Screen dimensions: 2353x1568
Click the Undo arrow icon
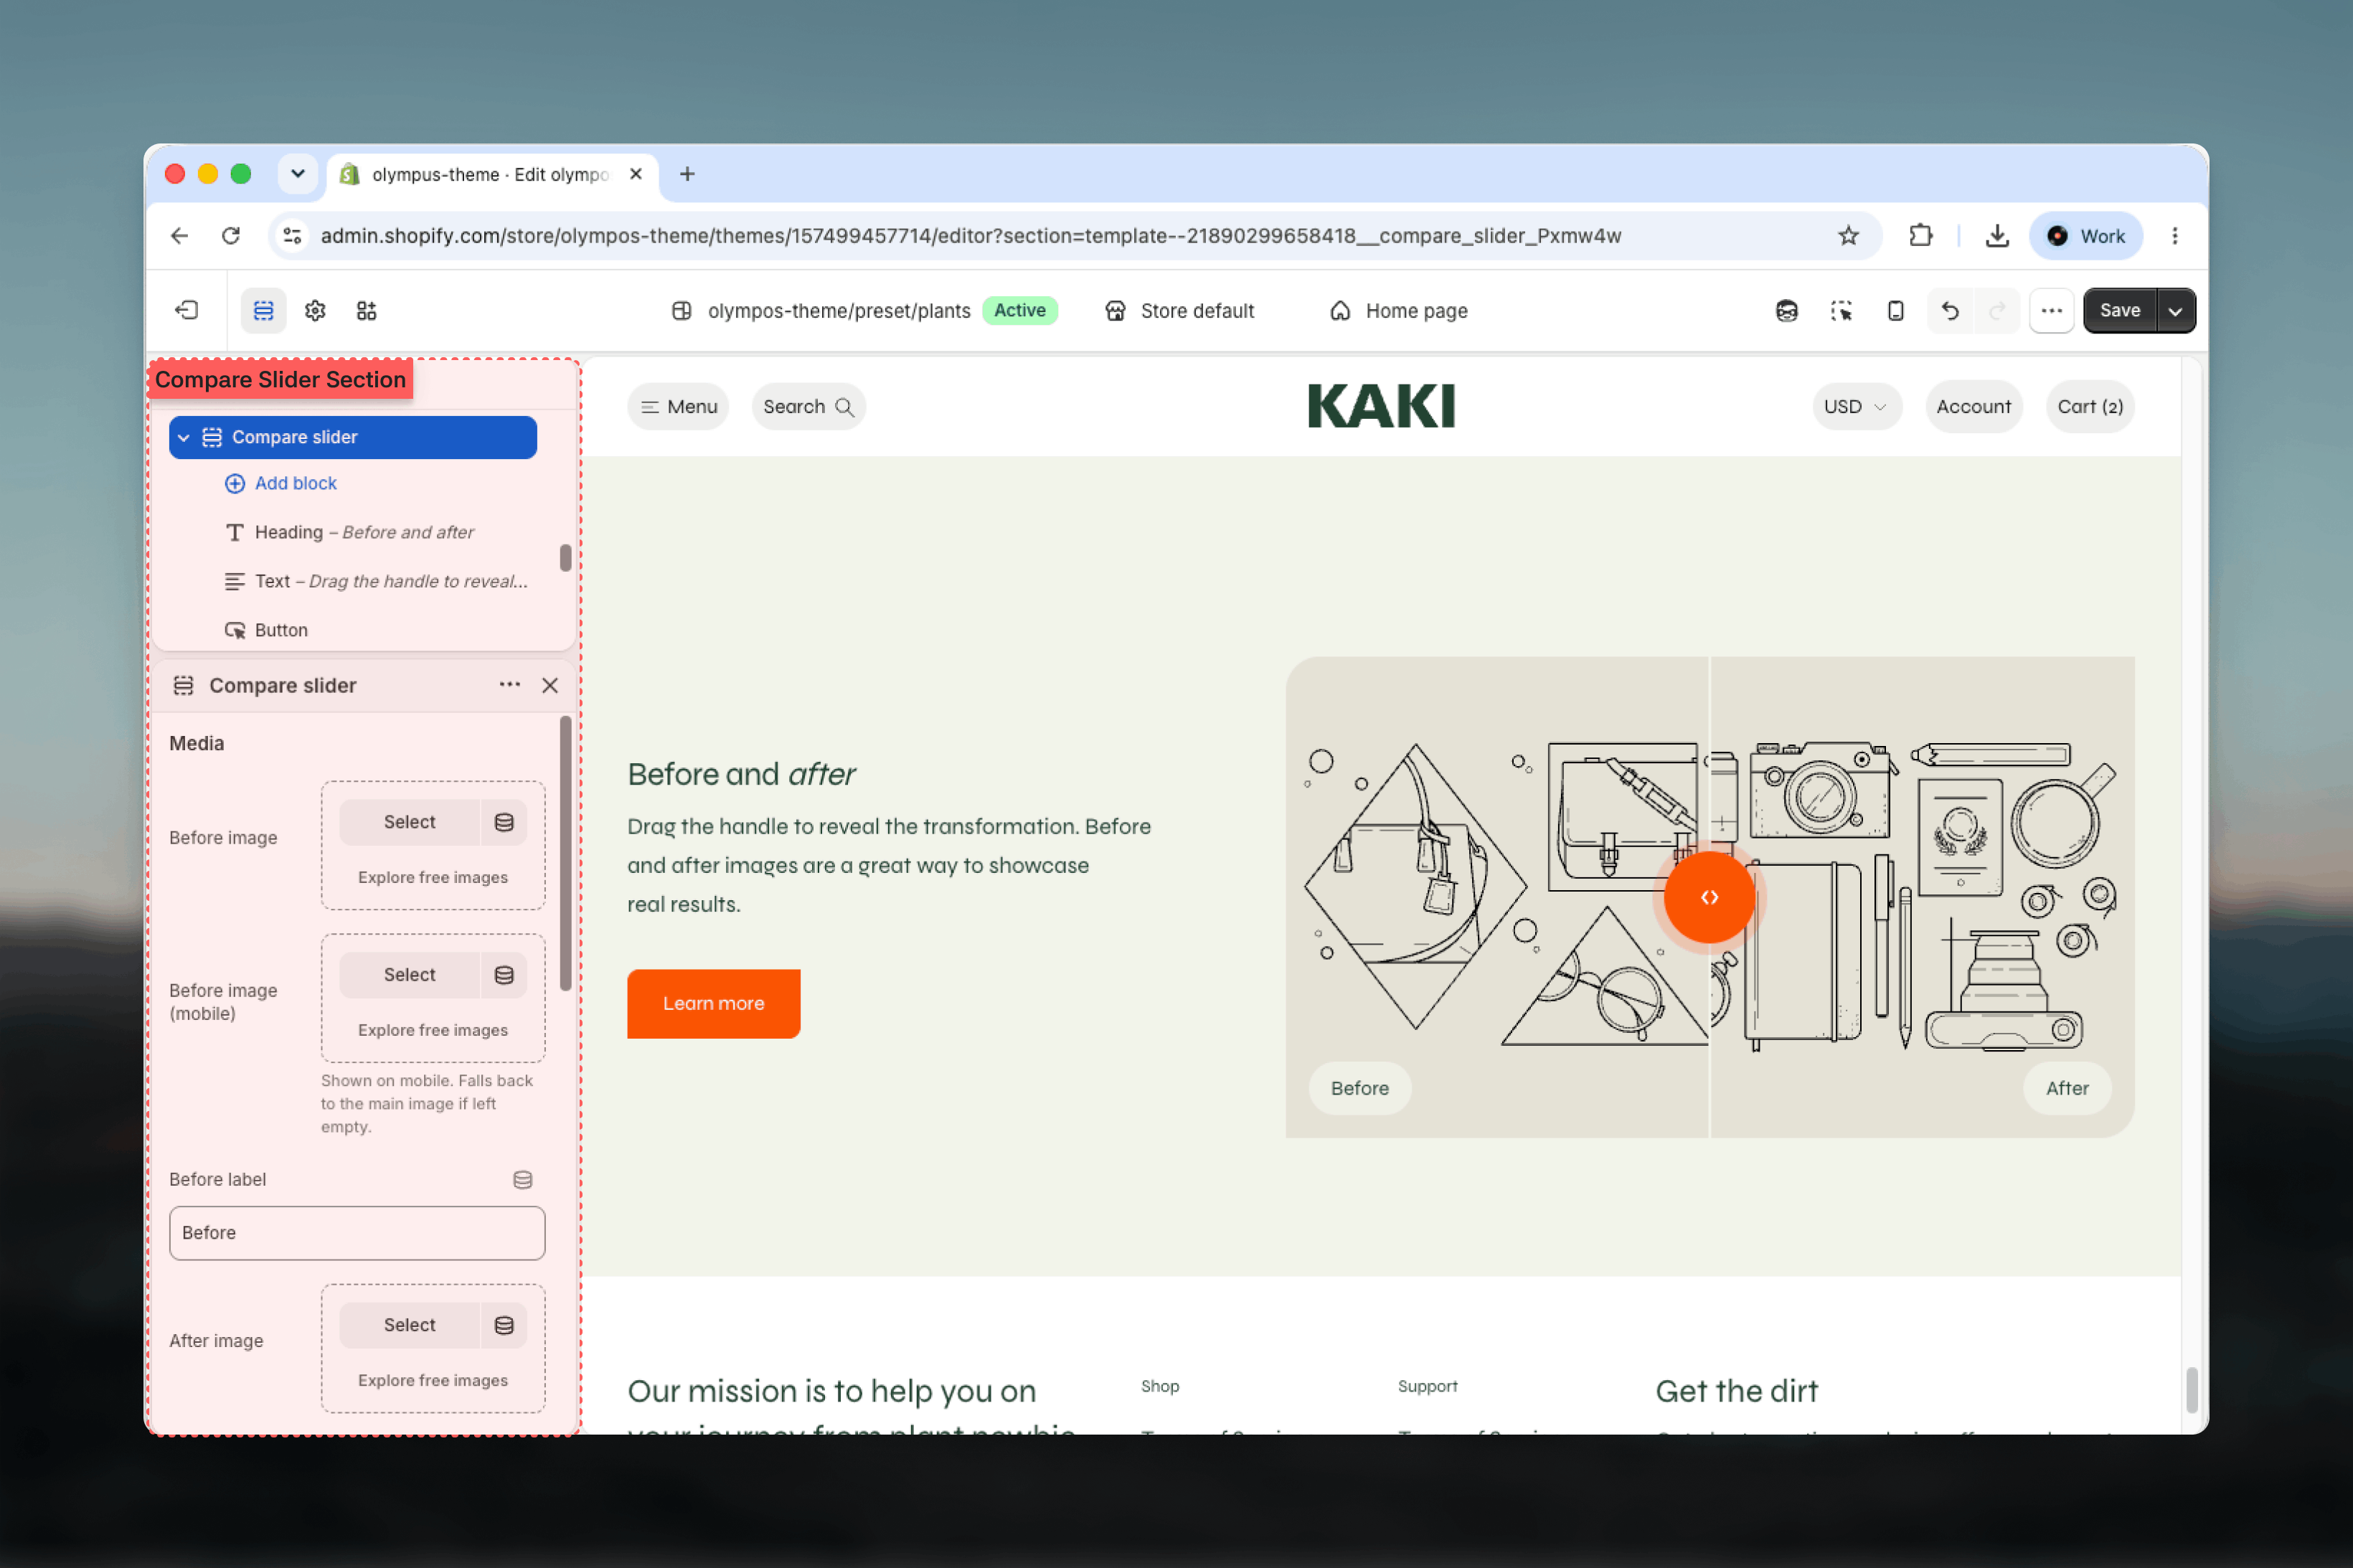(1949, 311)
